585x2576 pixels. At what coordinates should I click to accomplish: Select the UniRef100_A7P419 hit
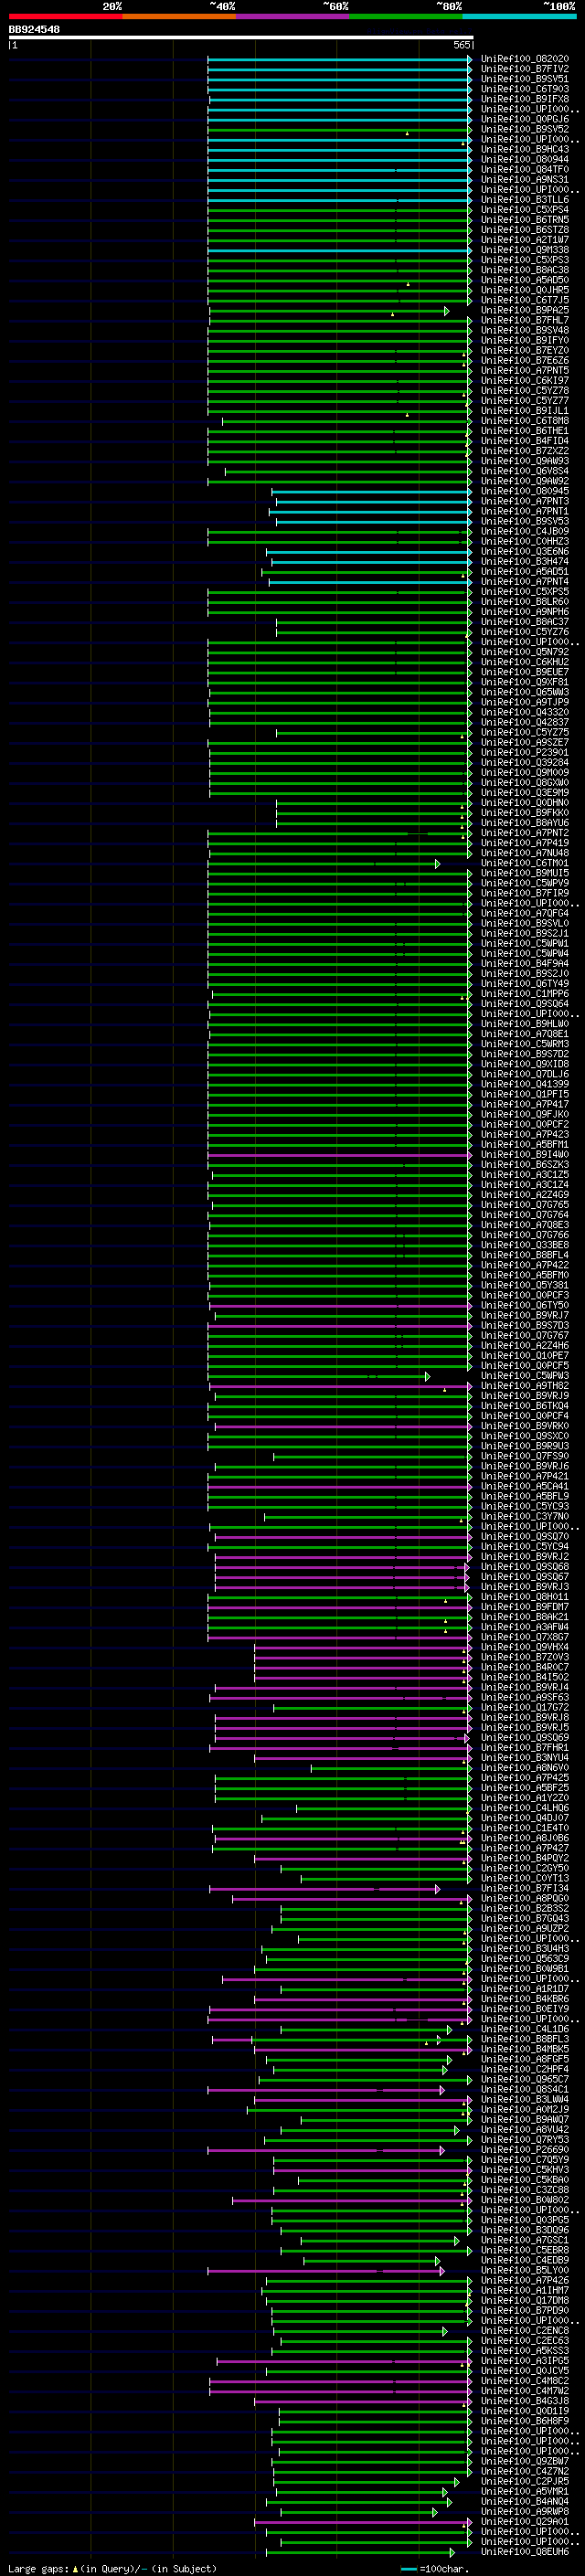[x=525, y=843]
